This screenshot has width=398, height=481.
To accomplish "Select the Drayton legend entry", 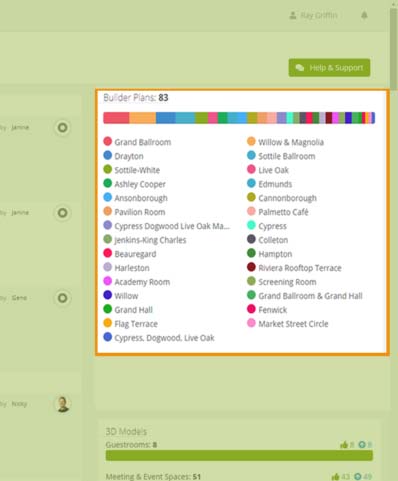I will click(124, 156).
